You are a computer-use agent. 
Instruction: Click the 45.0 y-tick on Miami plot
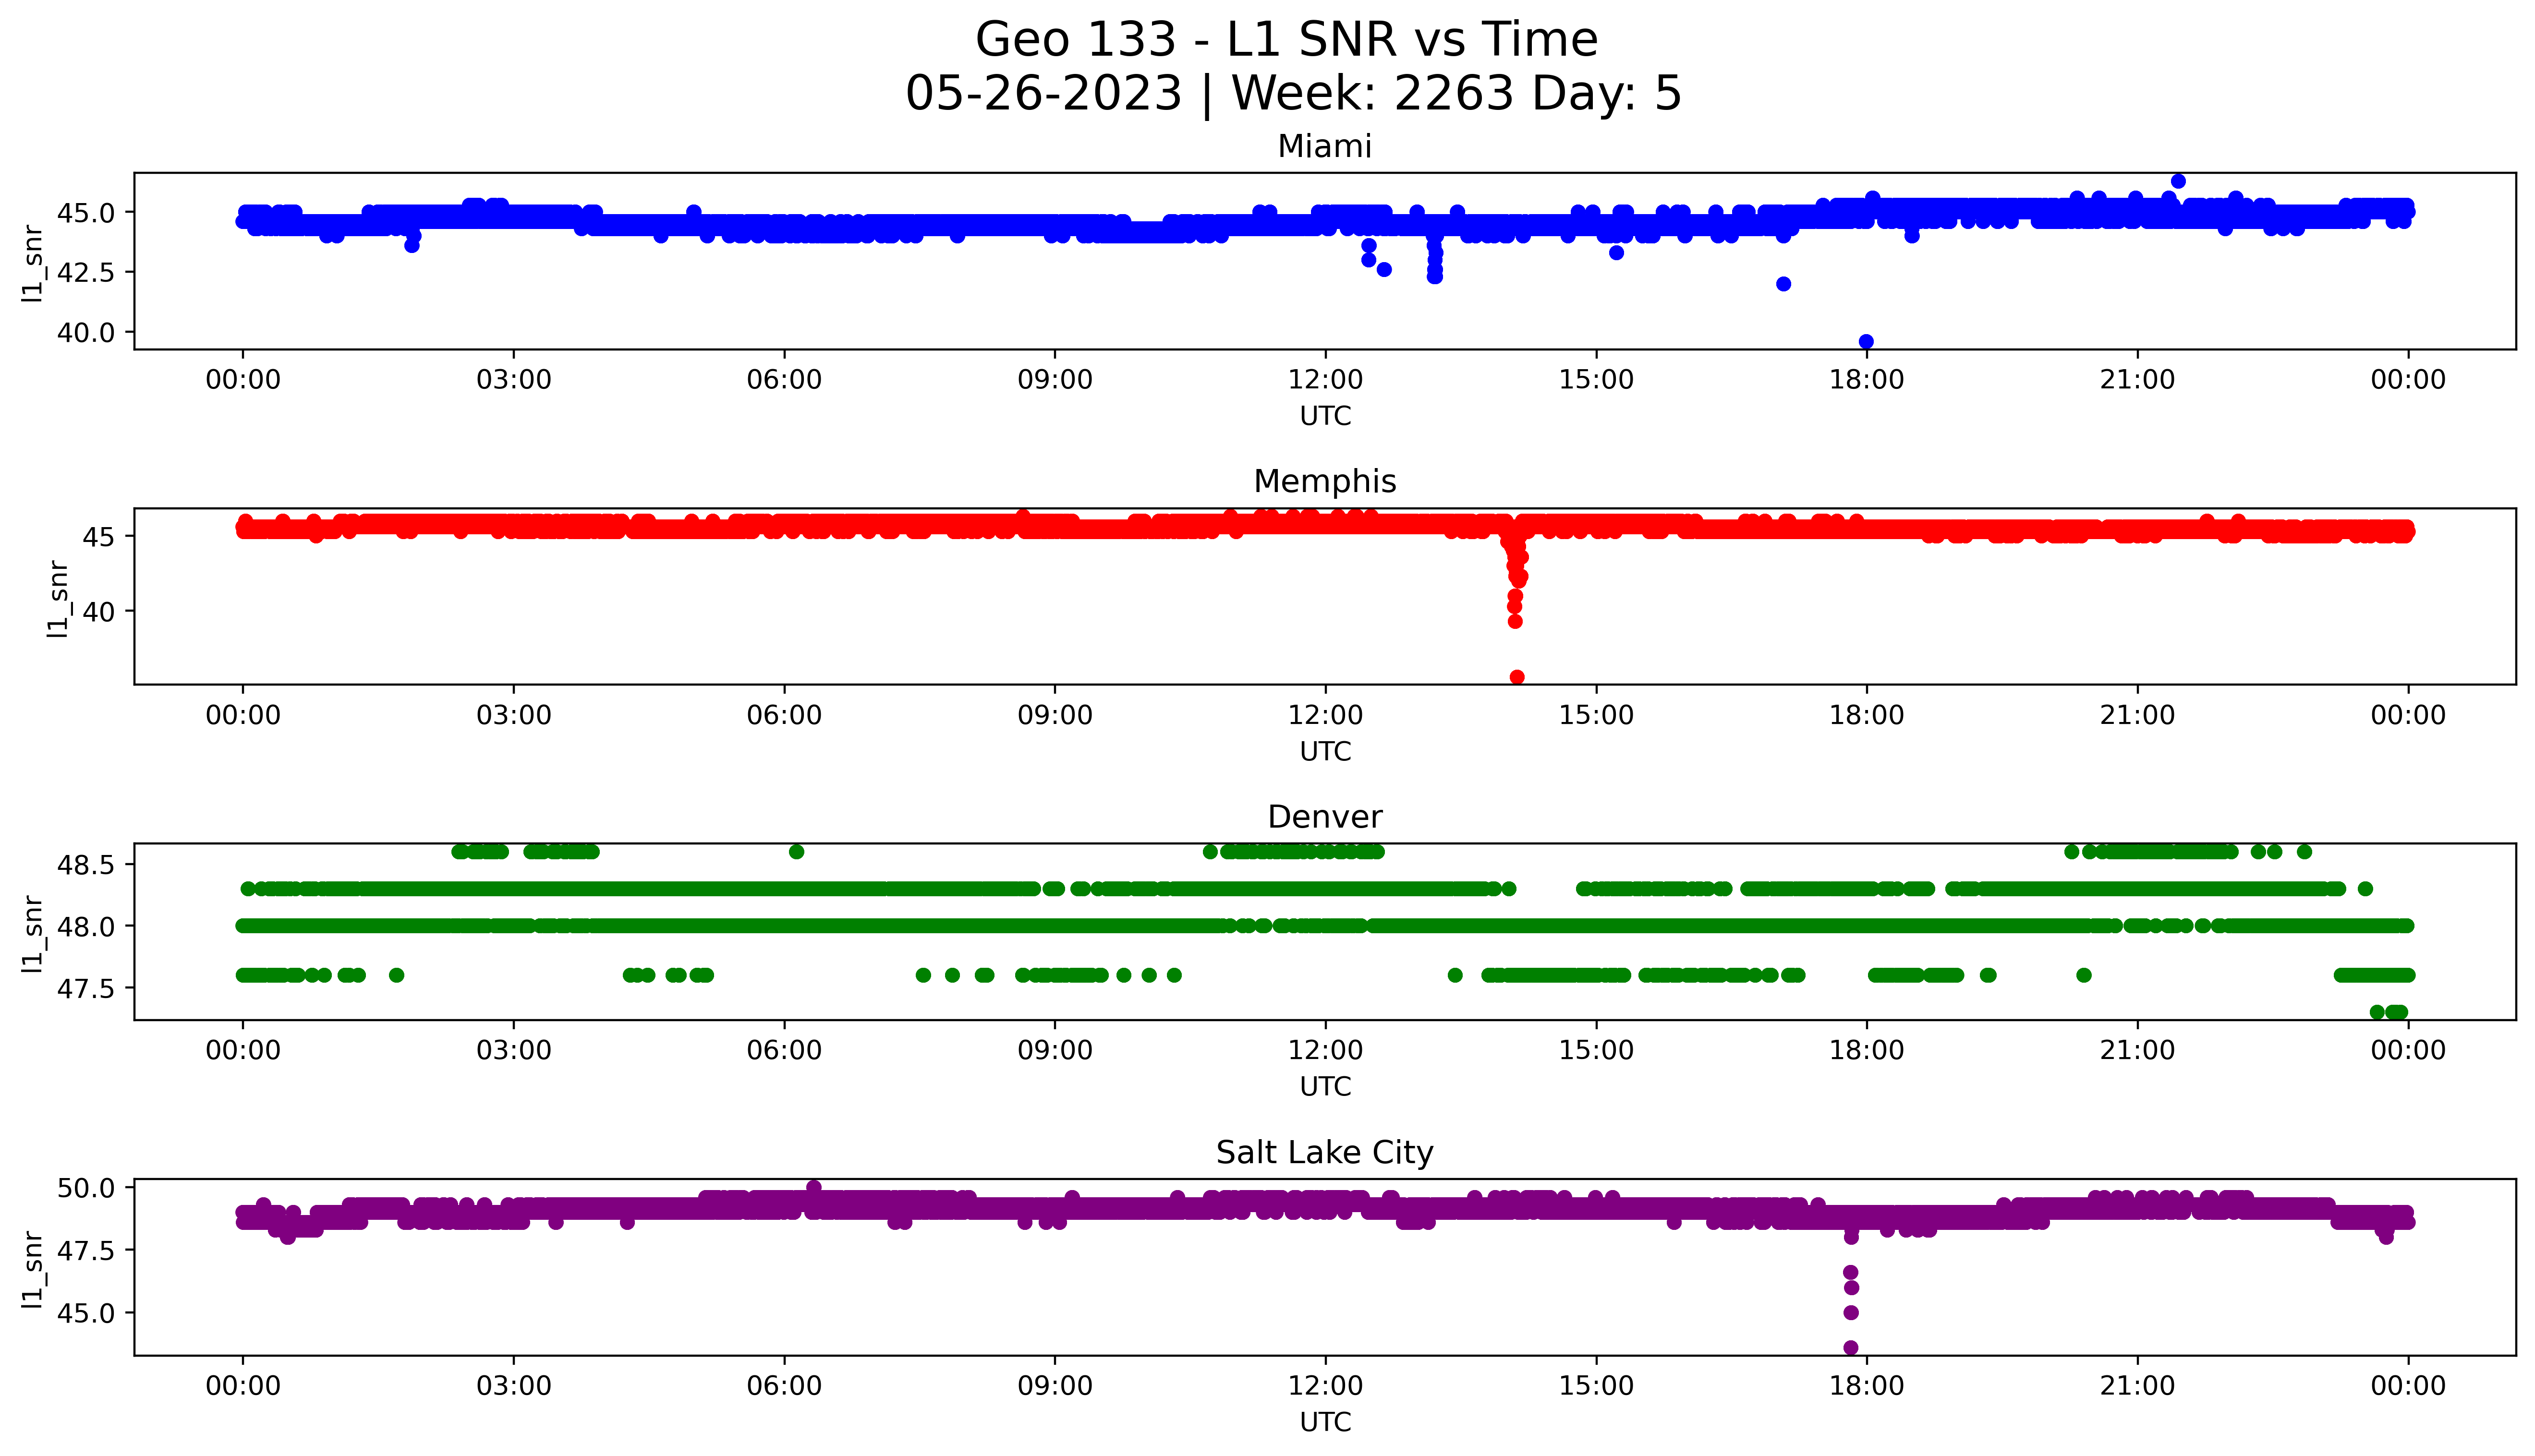87,213
